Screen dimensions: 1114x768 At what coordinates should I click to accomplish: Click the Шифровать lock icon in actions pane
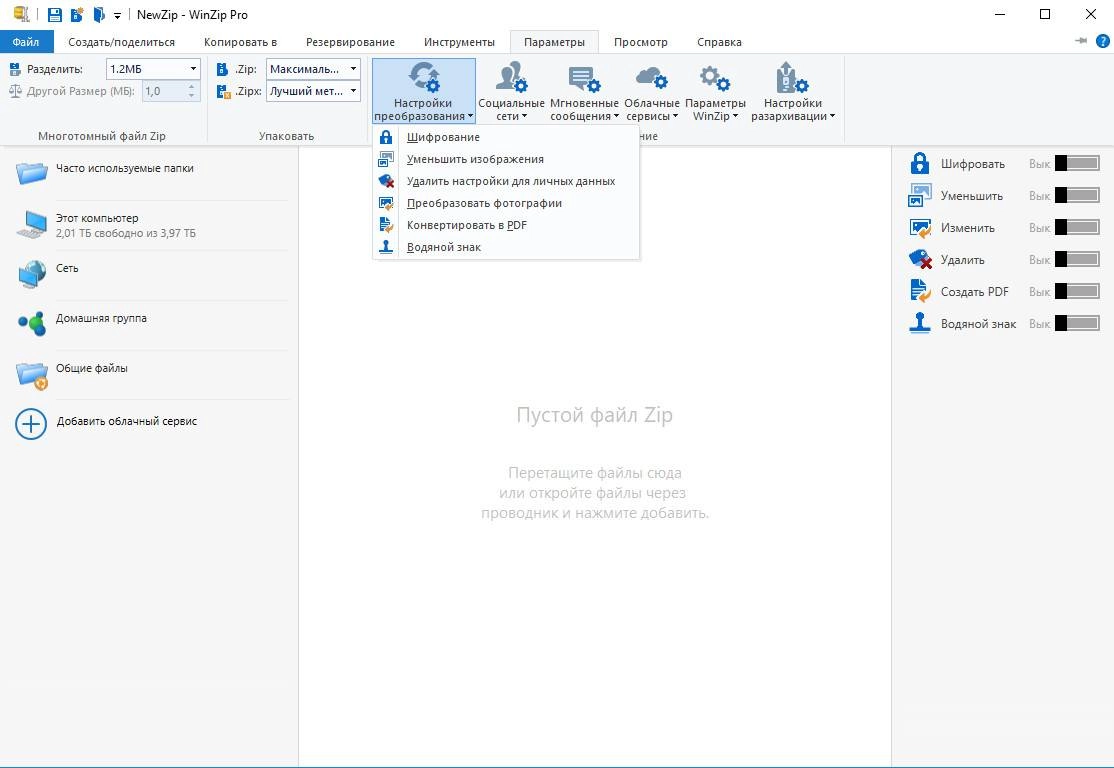tap(920, 163)
